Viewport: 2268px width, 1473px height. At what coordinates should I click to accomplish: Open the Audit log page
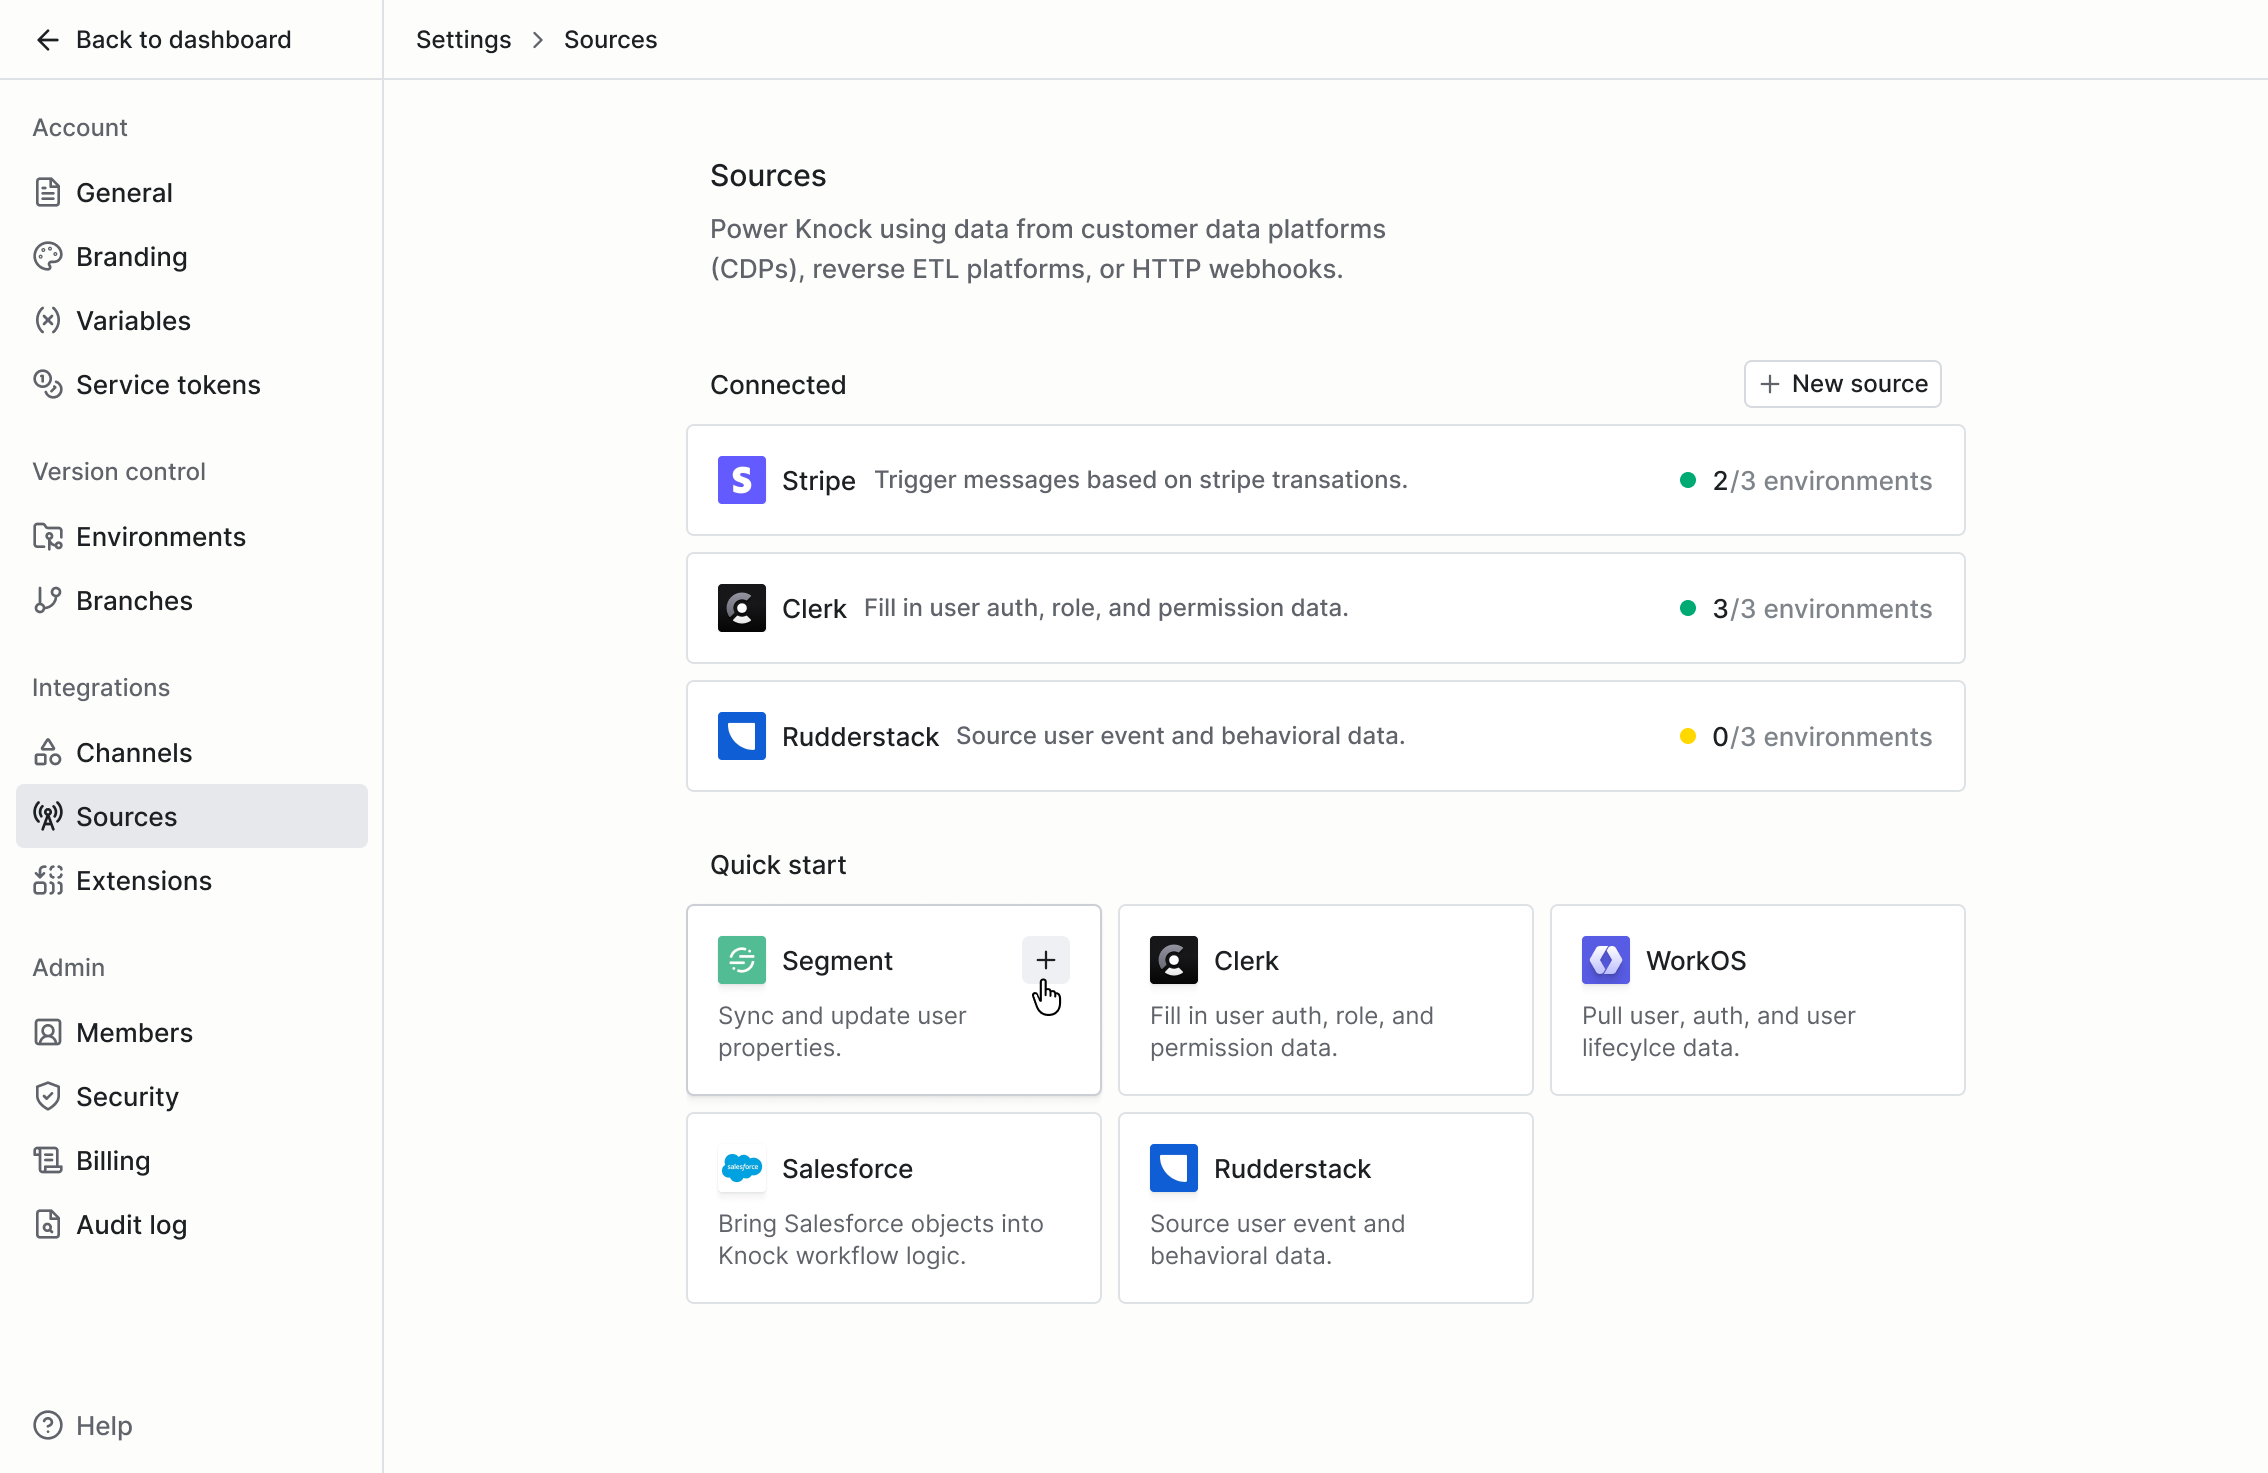(131, 1225)
